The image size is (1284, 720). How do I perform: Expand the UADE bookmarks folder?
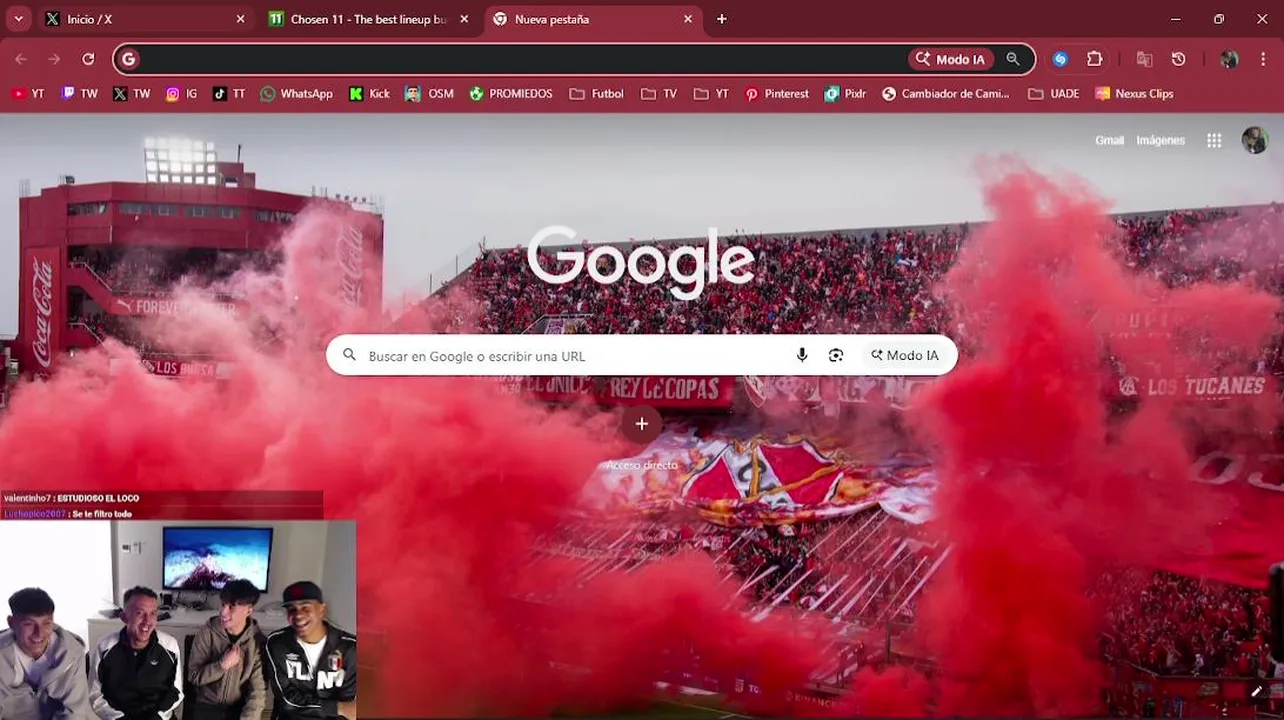[x=1054, y=94]
